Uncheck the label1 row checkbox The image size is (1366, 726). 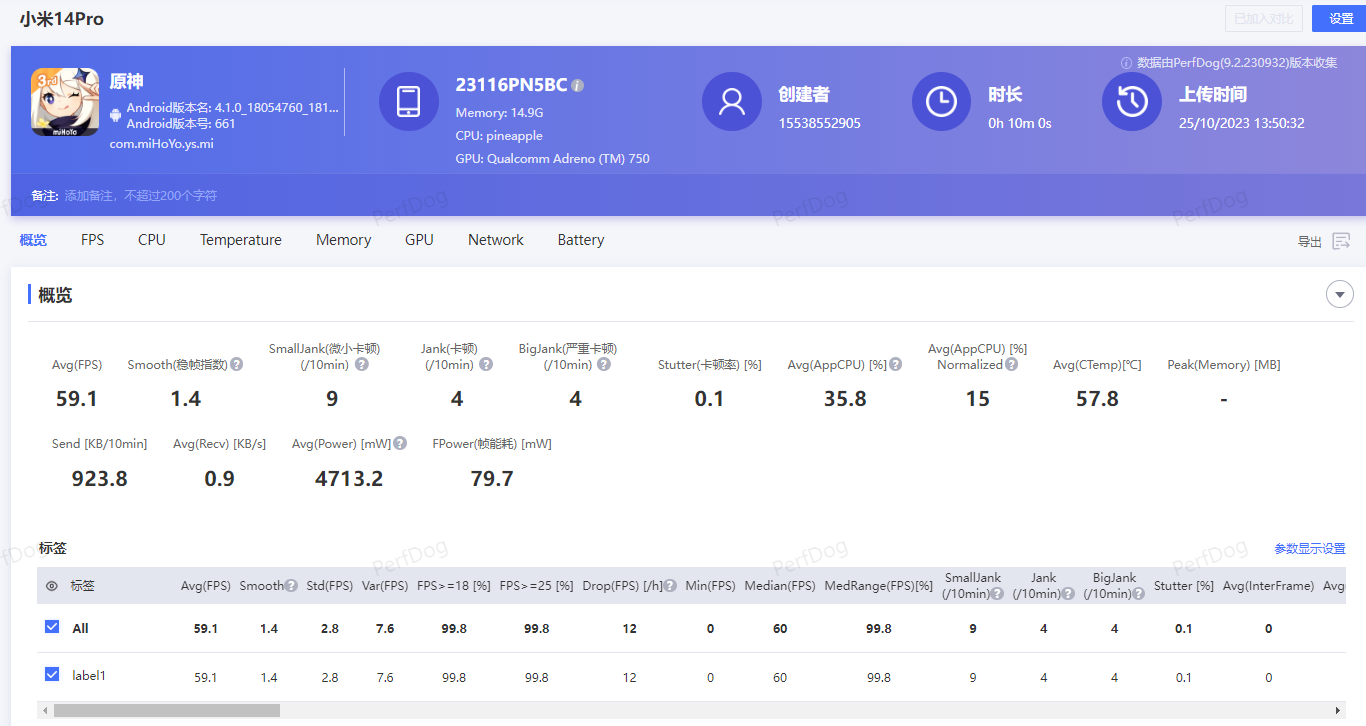(52, 675)
